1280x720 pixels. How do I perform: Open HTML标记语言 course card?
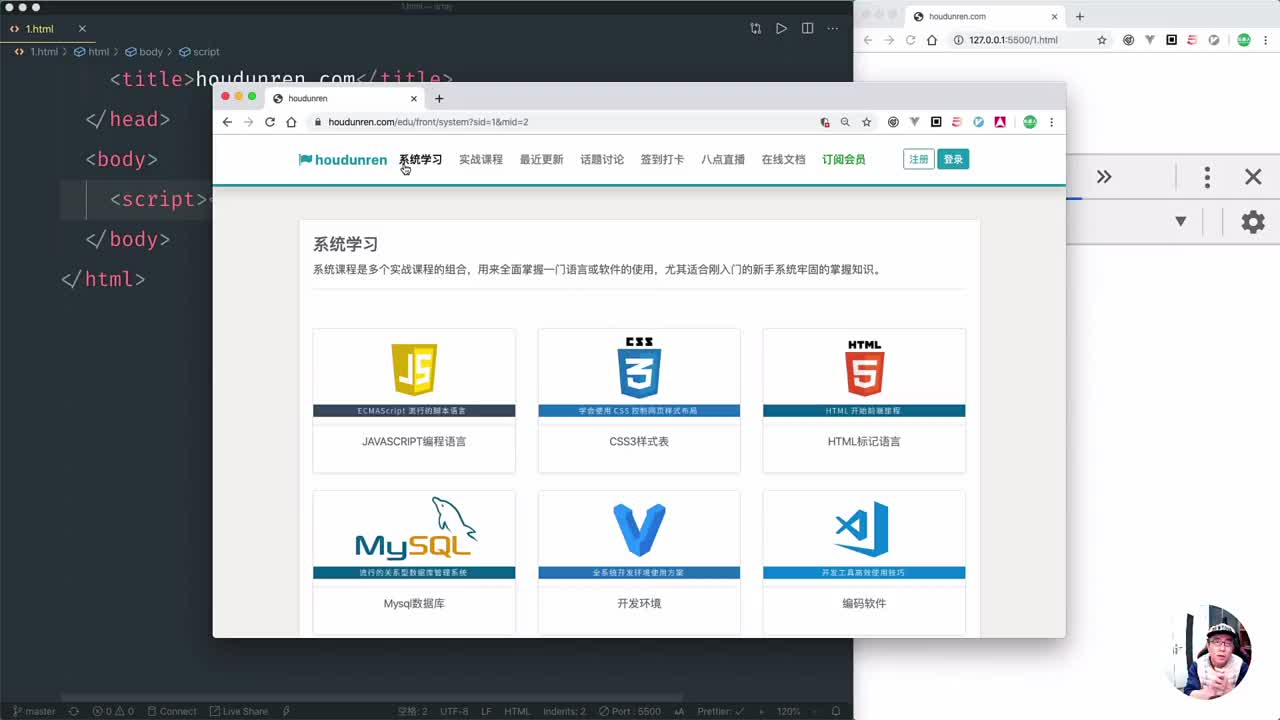point(864,401)
